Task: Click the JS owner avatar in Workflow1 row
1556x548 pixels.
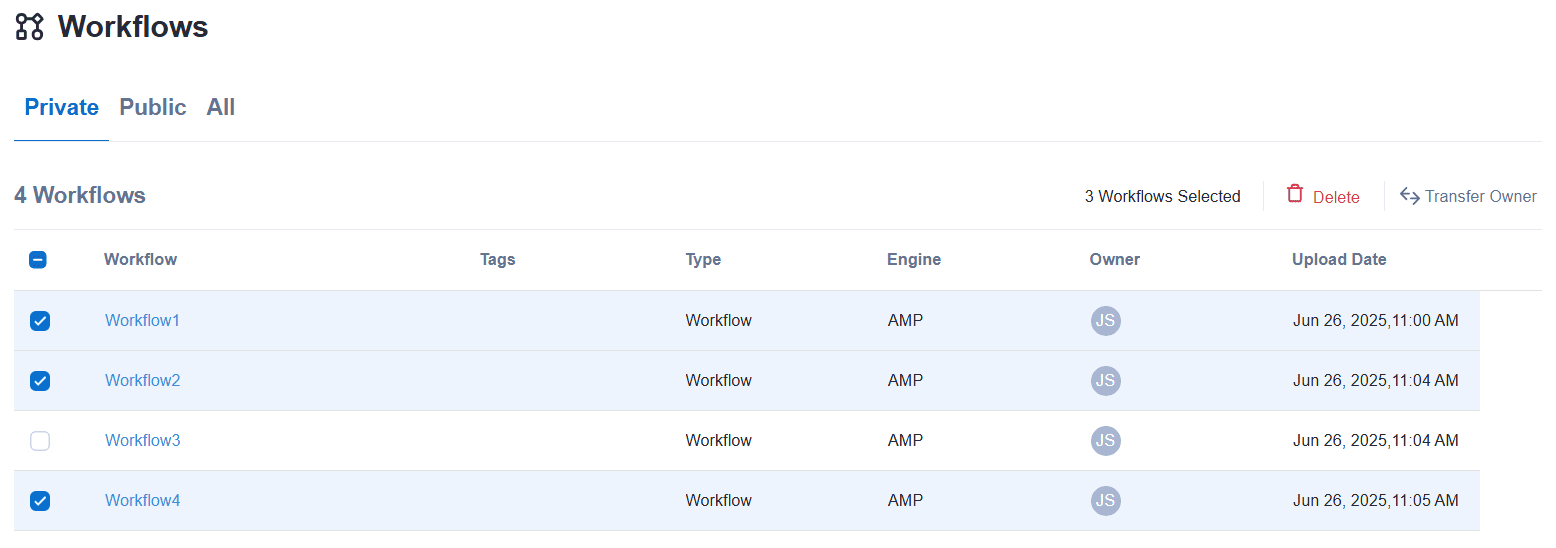Action: (x=1105, y=321)
